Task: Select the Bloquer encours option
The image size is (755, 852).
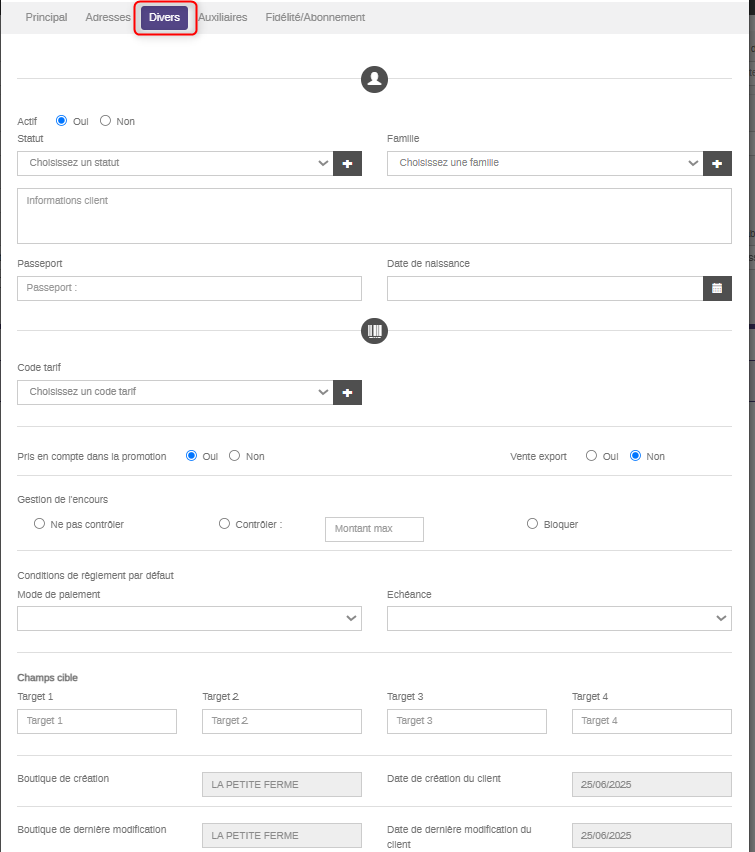Action: coord(533,524)
